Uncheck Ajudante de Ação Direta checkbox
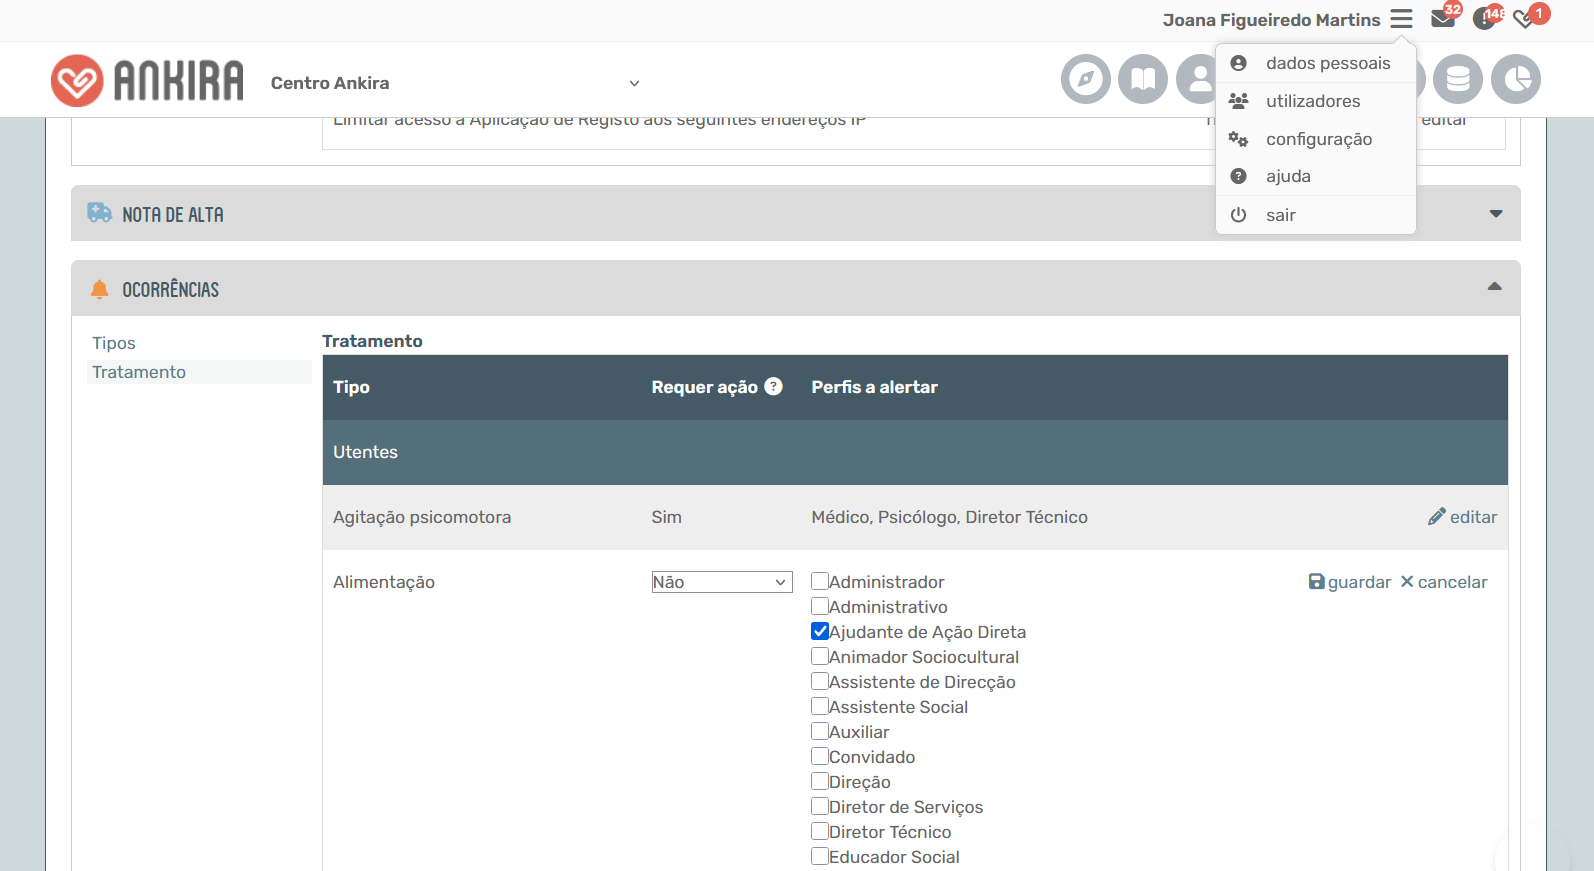This screenshot has height=871, width=1594. click(820, 631)
